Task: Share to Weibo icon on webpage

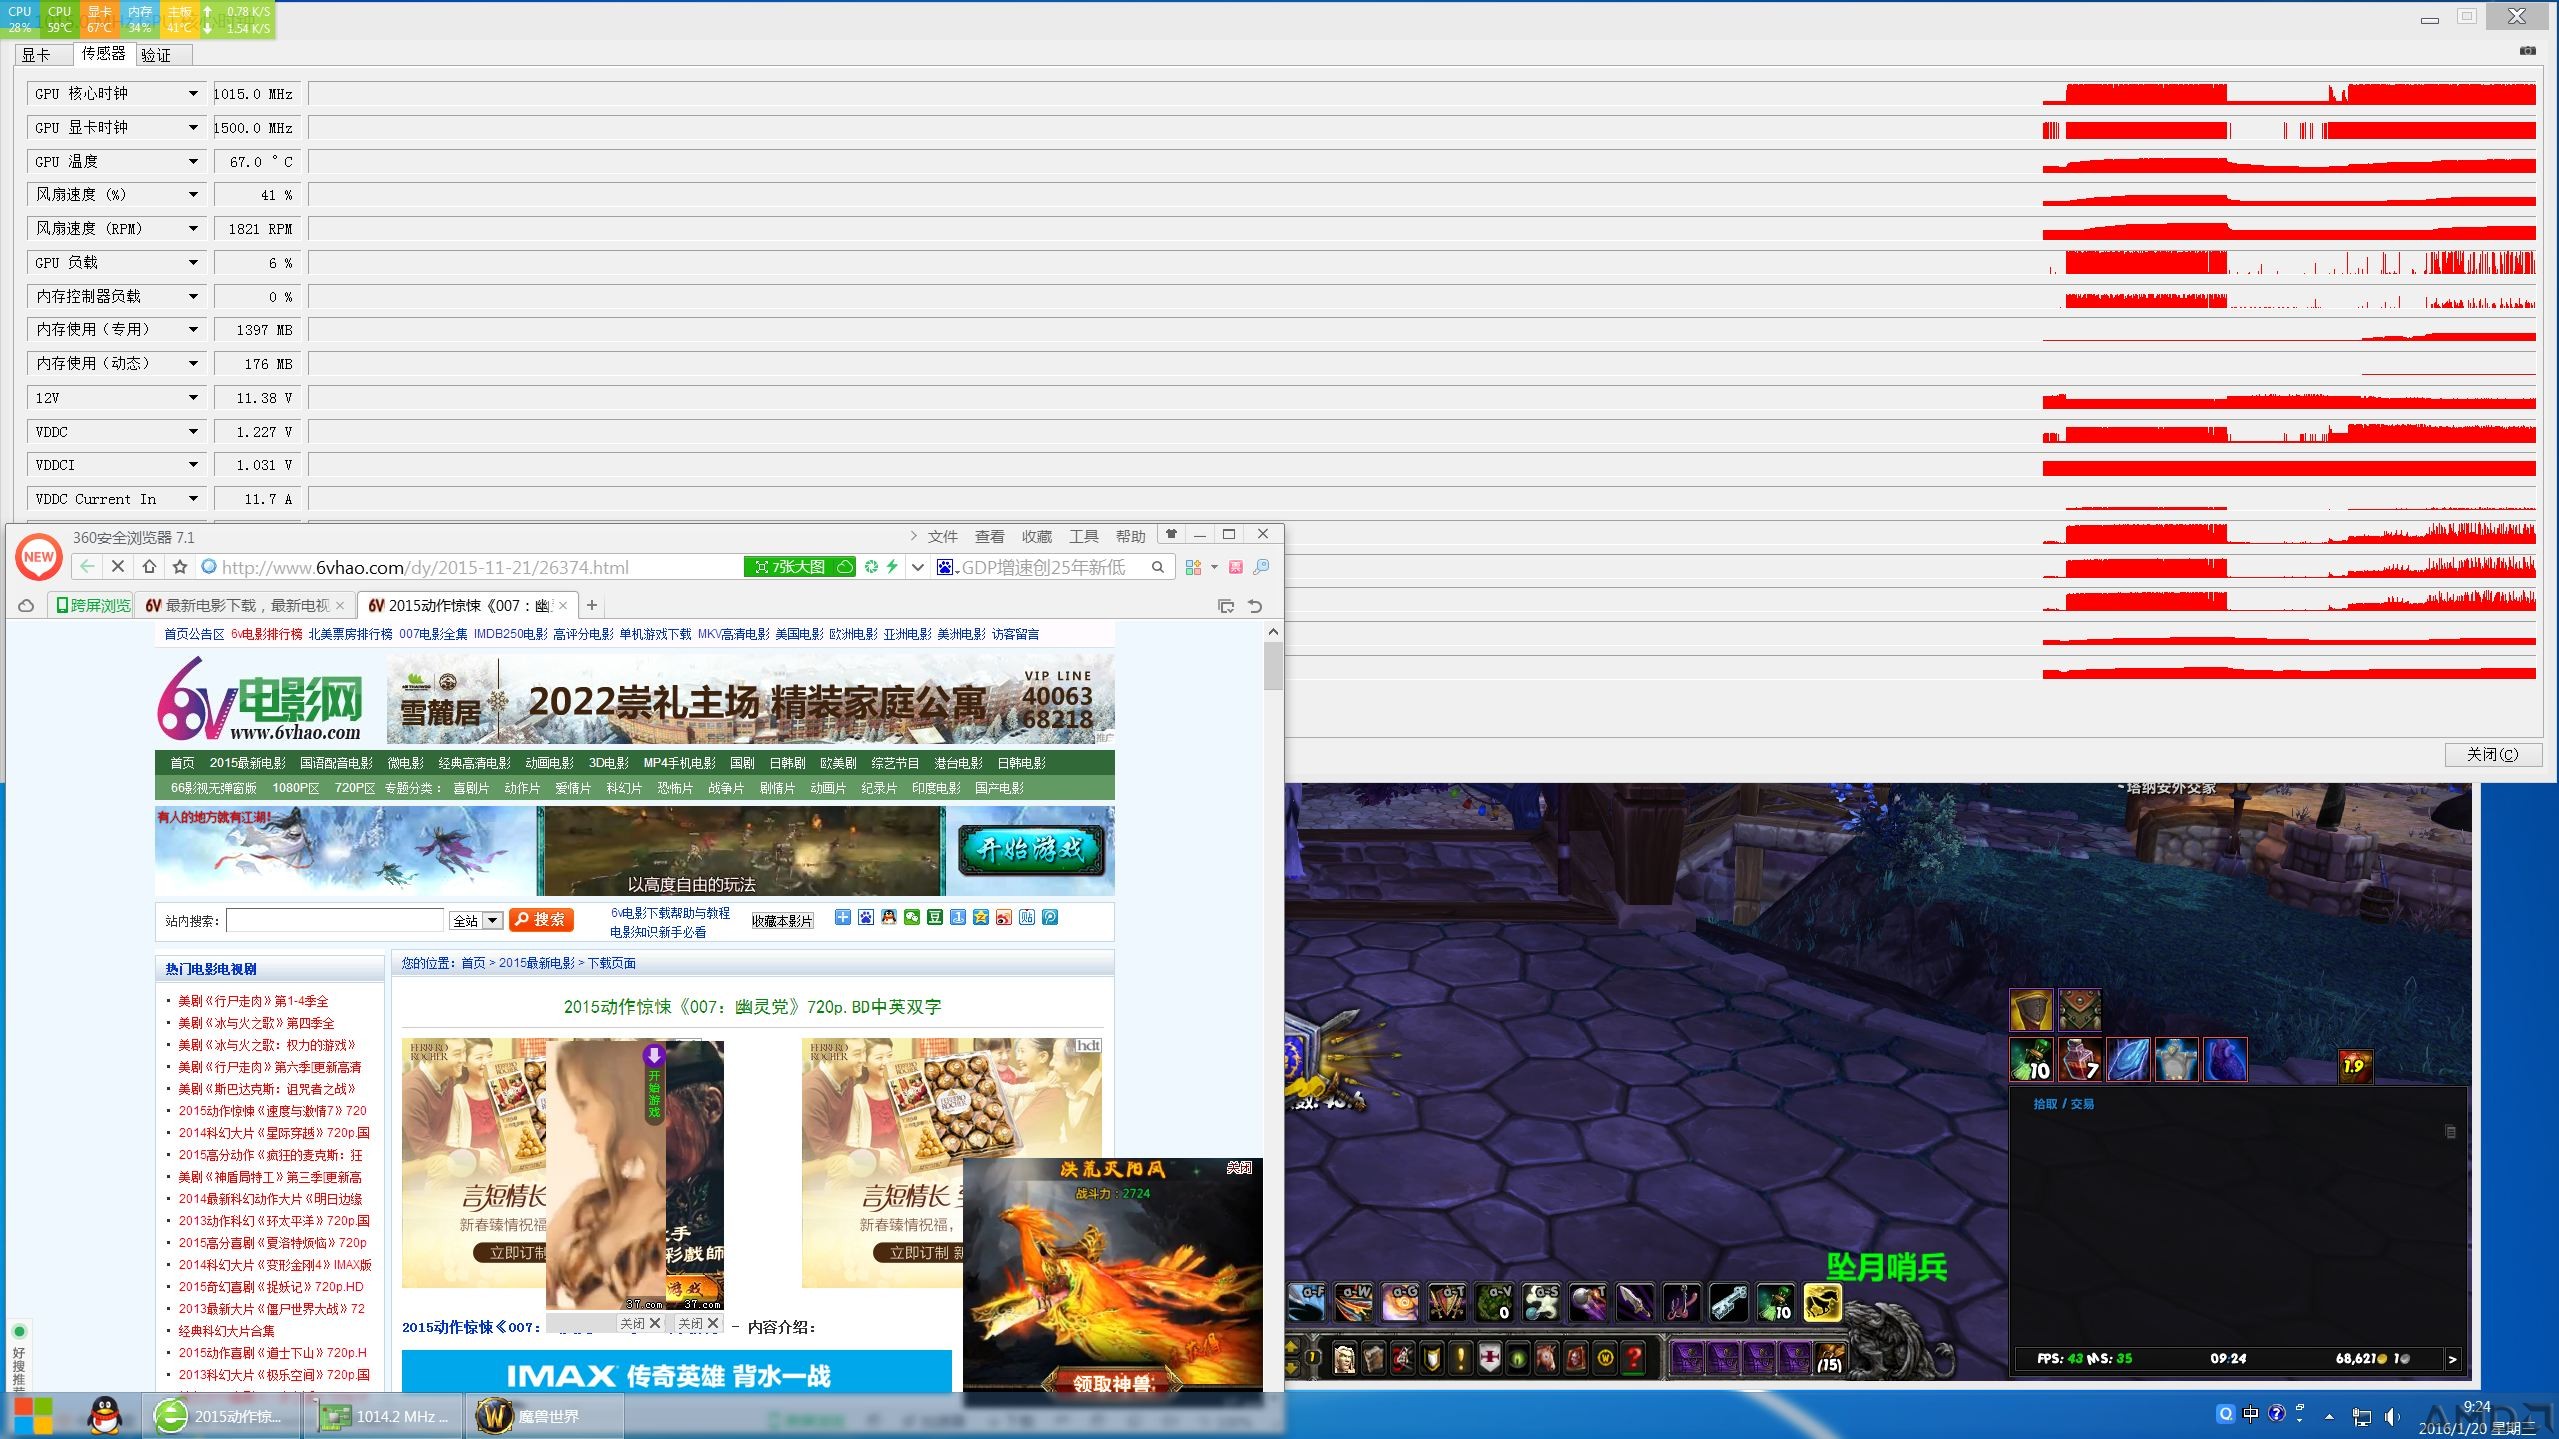Action: point(1004,918)
